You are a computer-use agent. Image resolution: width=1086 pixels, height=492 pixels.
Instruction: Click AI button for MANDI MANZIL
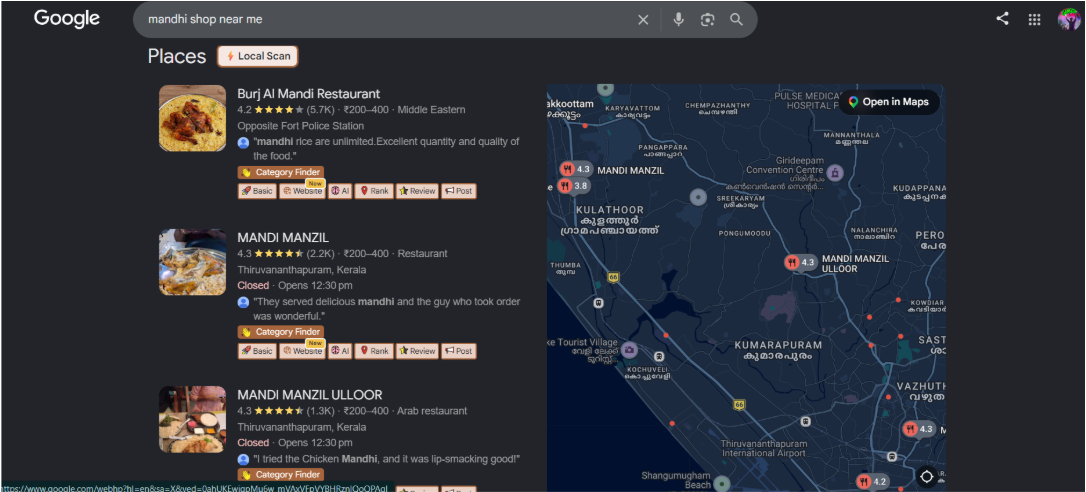(x=339, y=351)
